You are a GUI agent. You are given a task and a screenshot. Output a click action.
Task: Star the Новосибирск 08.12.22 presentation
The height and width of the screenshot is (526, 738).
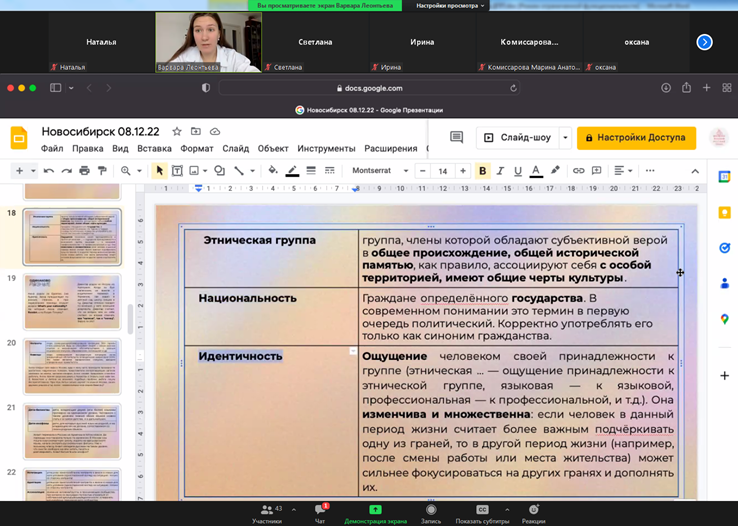177,131
